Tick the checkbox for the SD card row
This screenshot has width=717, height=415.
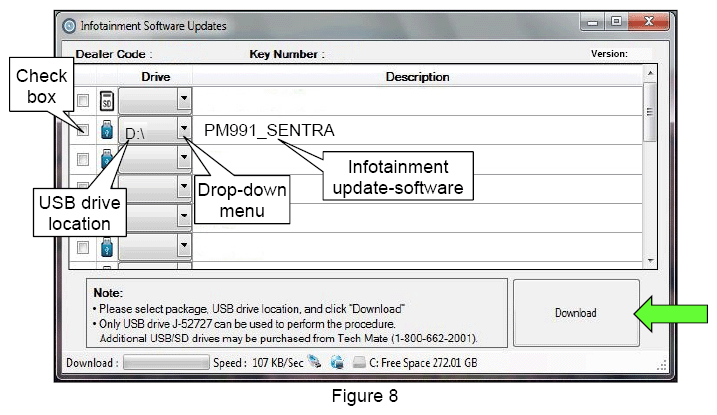pyautogui.click(x=83, y=100)
